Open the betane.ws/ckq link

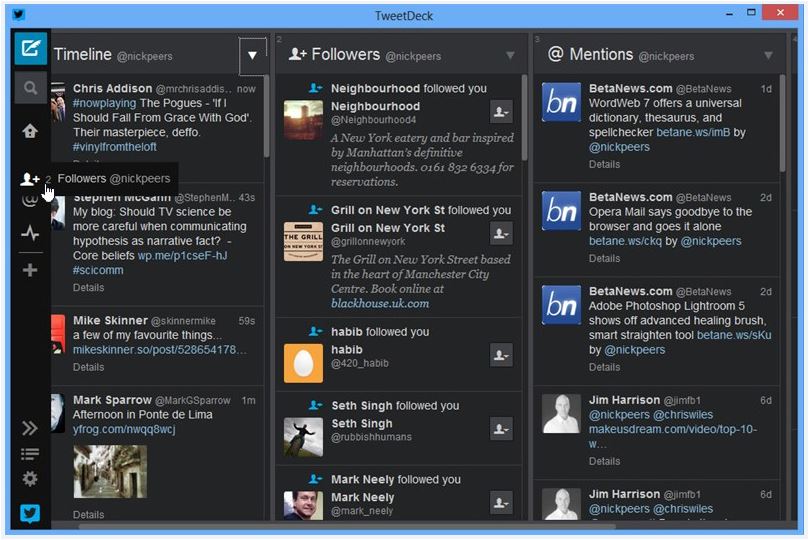(x=625, y=241)
